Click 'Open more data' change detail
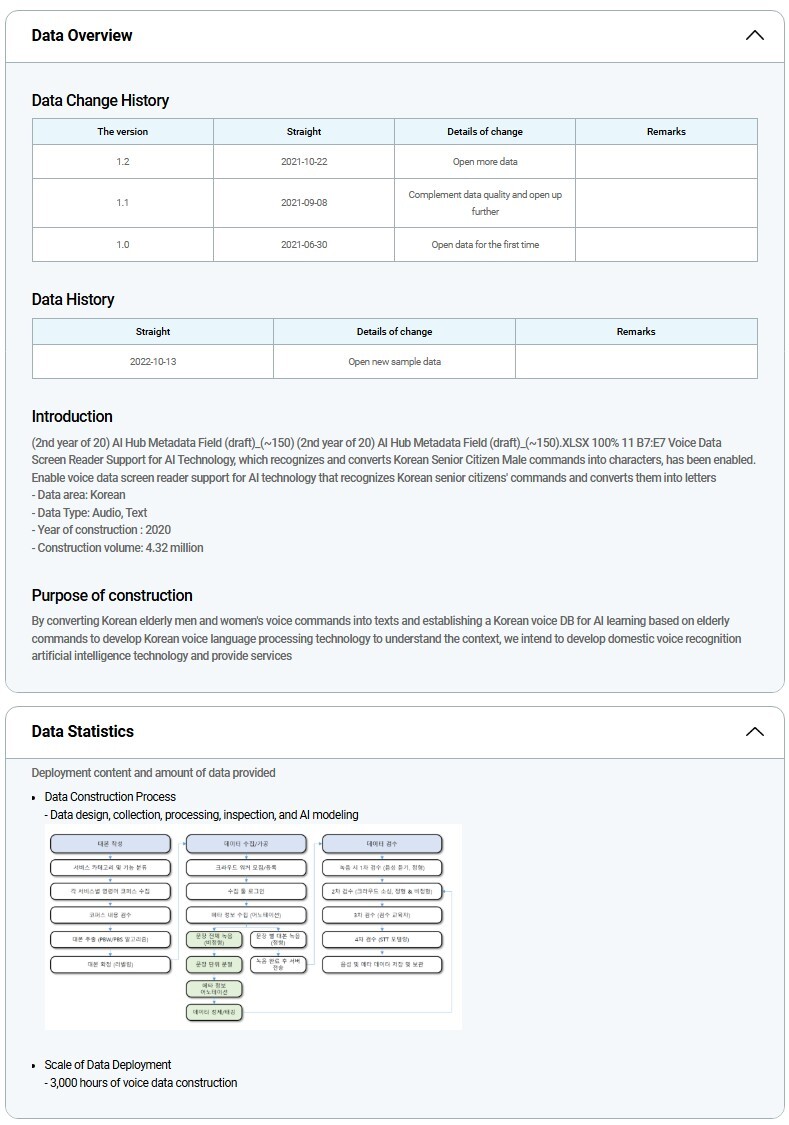Image resolution: width=789 pixels, height=1125 pixels. [485, 162]
